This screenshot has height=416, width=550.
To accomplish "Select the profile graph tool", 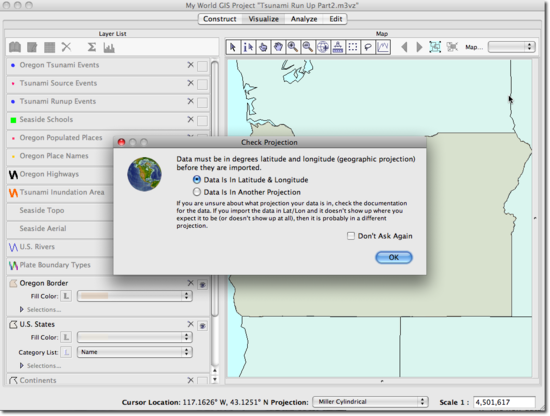I will point(383,47).
